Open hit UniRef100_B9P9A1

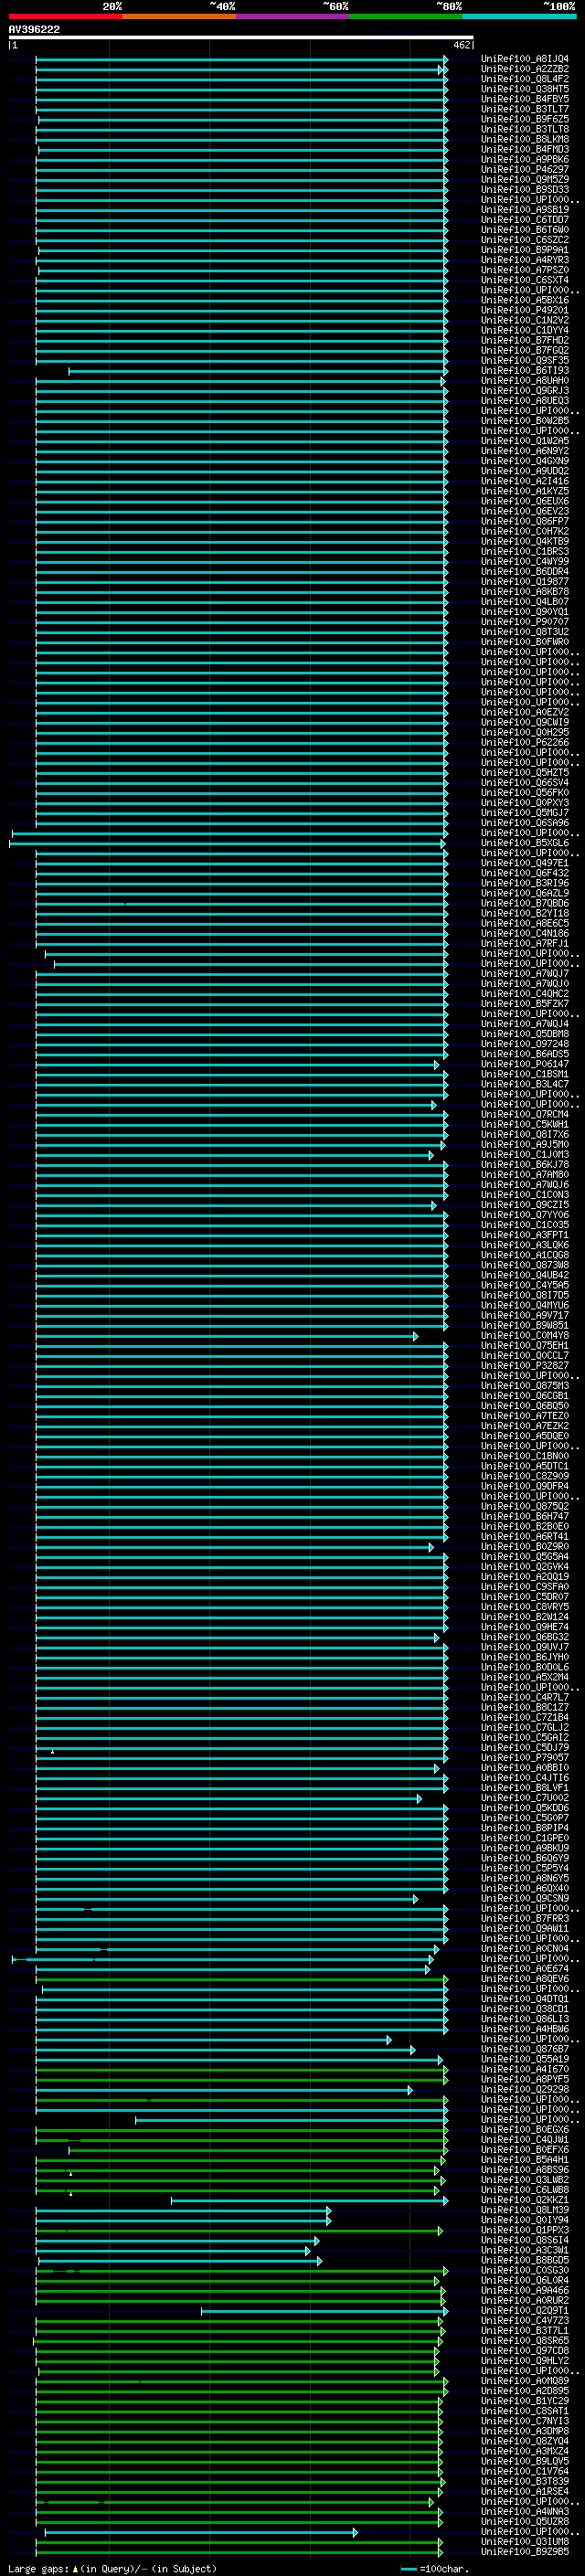[x=524, y=250]
